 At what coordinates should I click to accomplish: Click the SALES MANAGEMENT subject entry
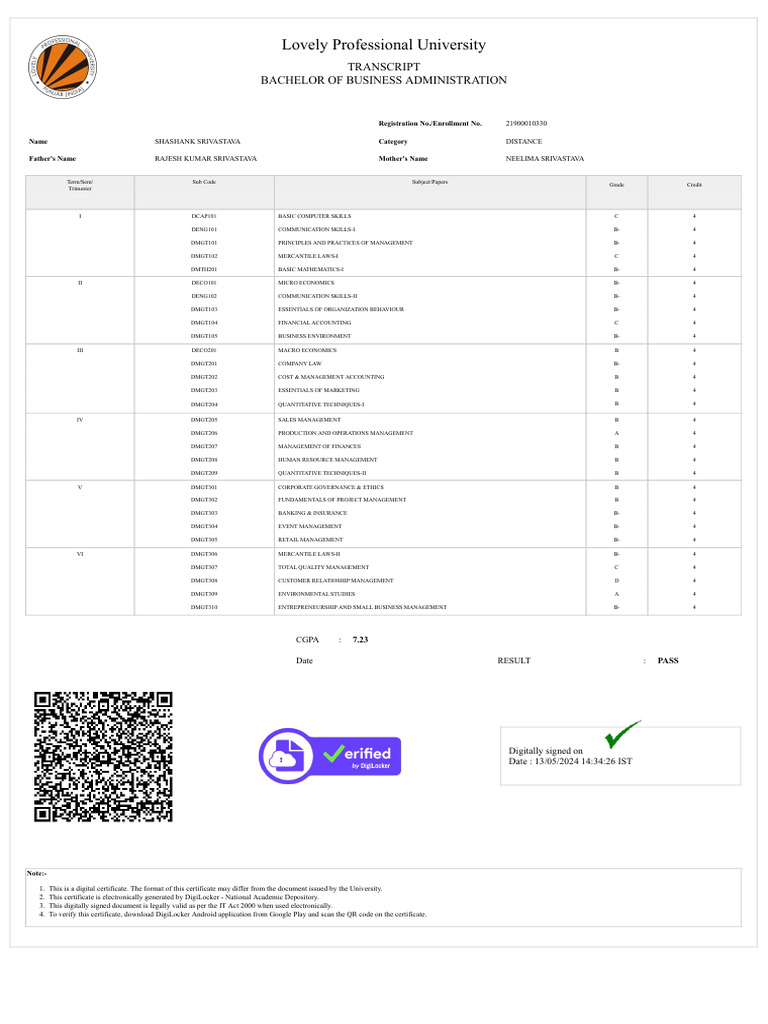tap(310, 420)
